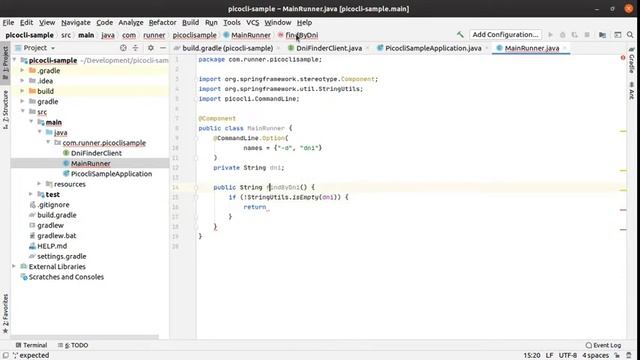Click the Run green play icon

pyautogui.click(x=550, y=35)
